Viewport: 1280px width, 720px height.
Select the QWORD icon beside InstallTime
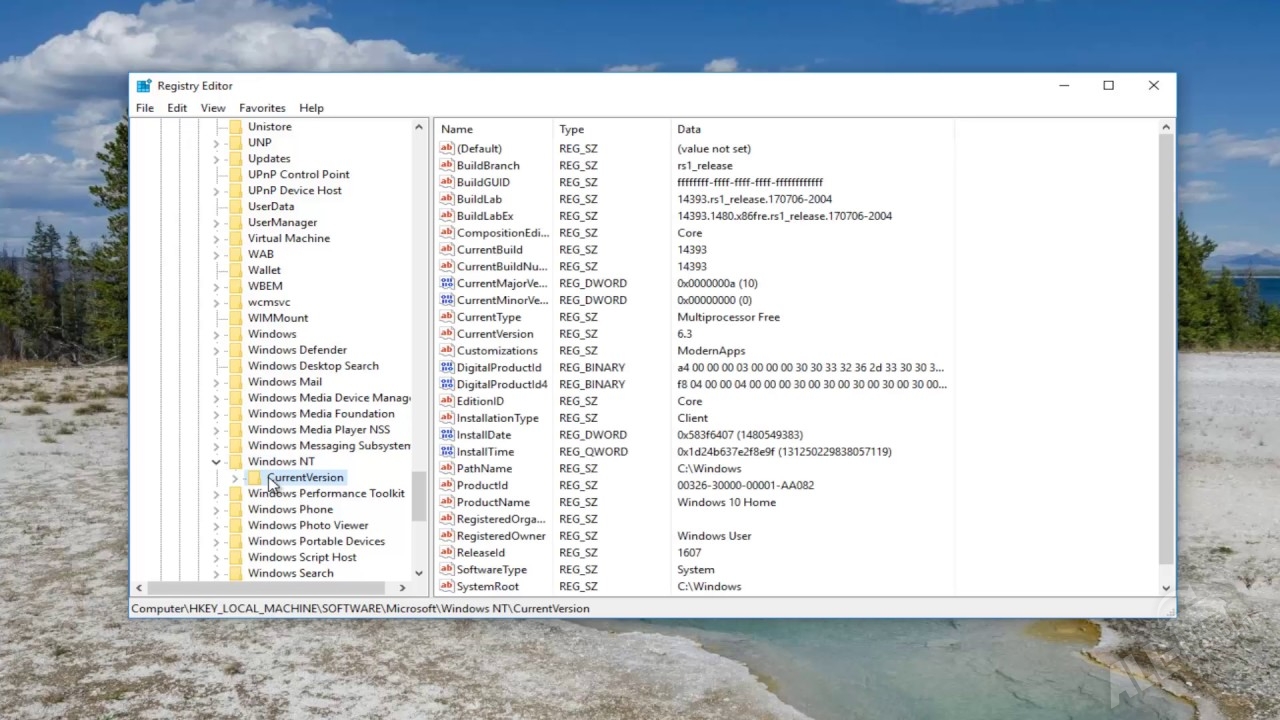[447, 452]
